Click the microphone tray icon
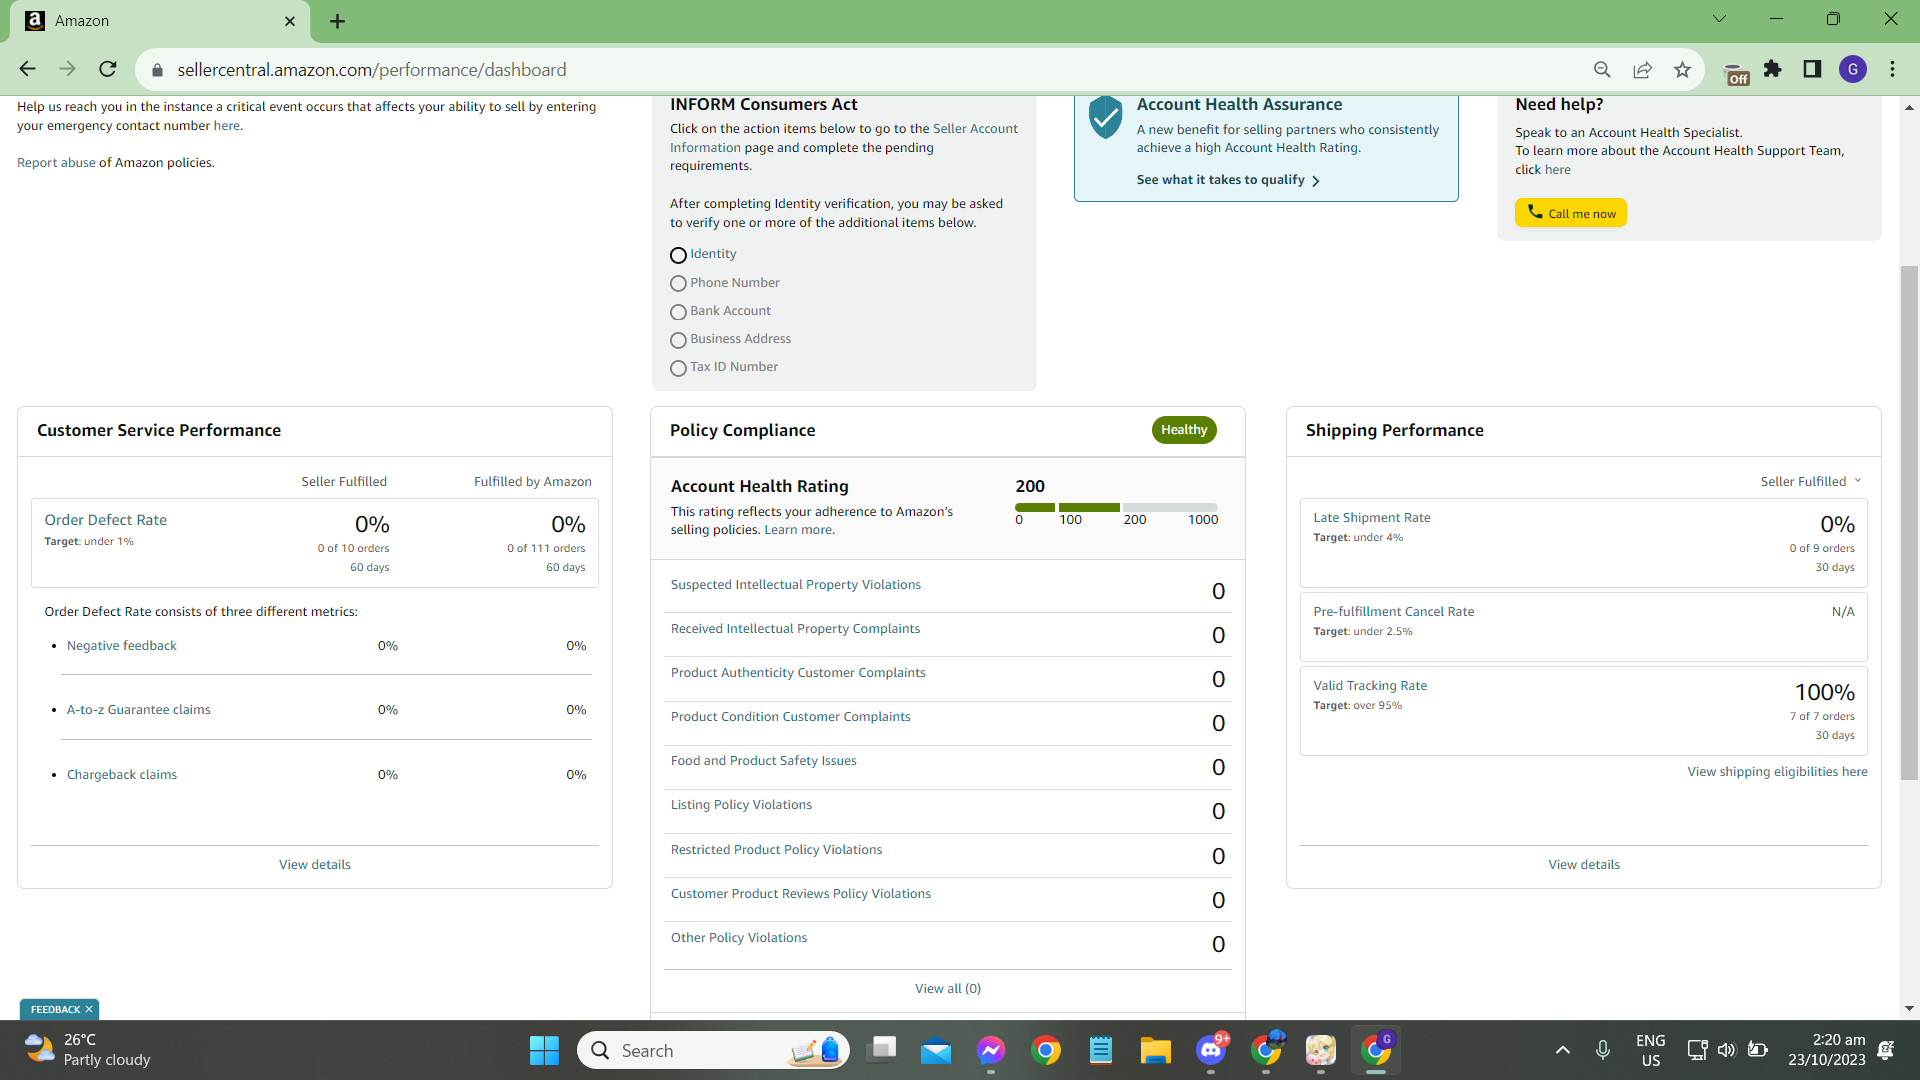The width and height of the screenshot is (1920, 1080). [x=1602, y=1050]
